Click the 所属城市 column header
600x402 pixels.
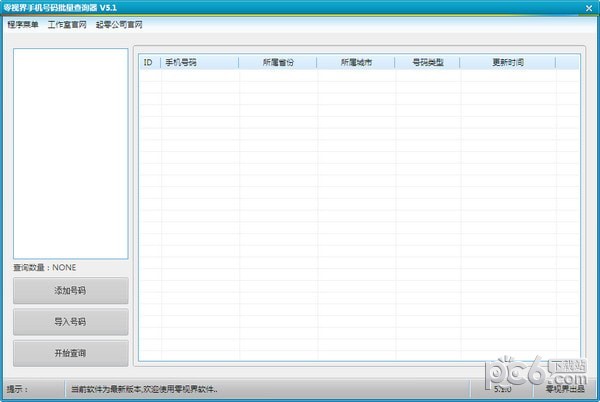pyautogui.click(x=356, y=62)
